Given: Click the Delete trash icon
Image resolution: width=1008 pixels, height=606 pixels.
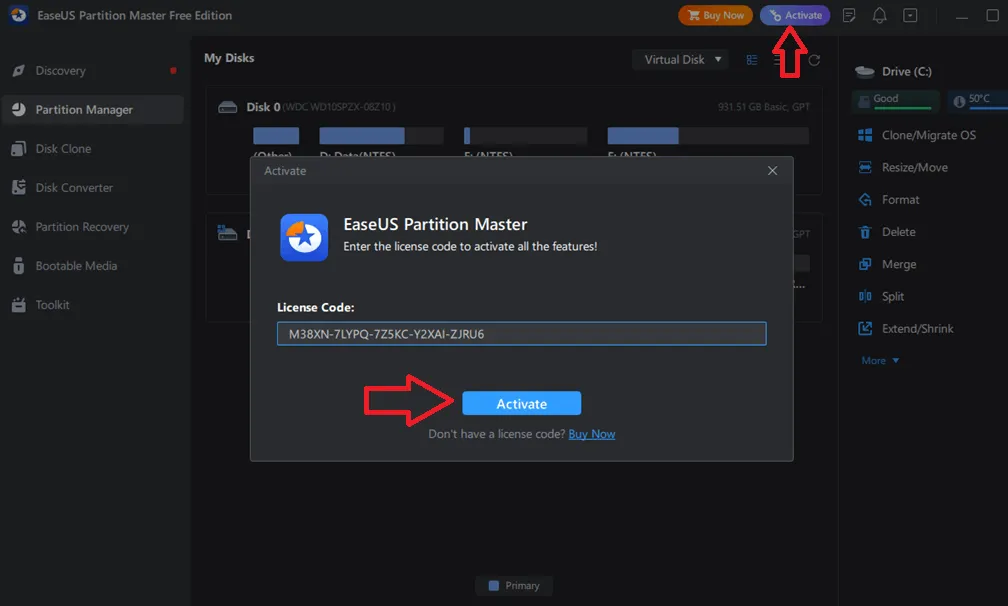Looking at the screenshot, I should (865, 232).
